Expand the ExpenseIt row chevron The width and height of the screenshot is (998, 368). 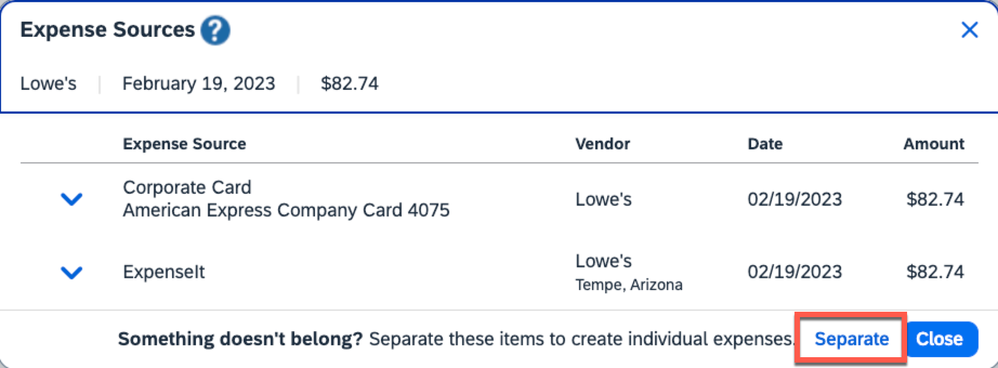click(71, 272)
